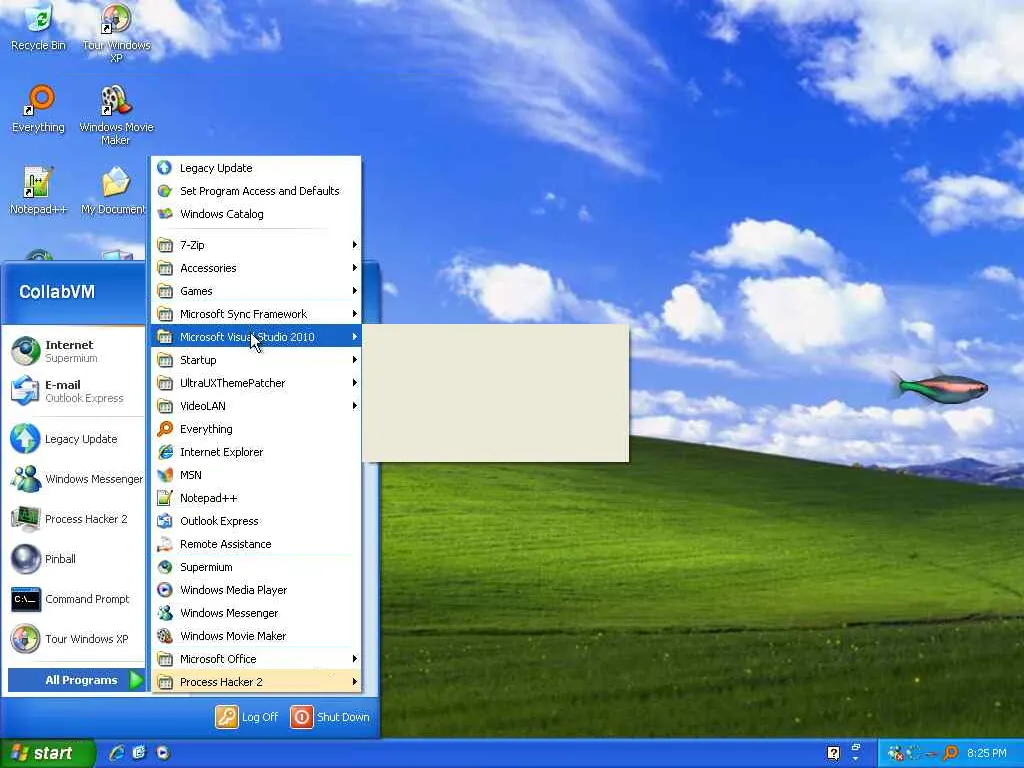Click the help question mark tray icon
Viewport: 1024px width, 768px height.
[833, 753]
